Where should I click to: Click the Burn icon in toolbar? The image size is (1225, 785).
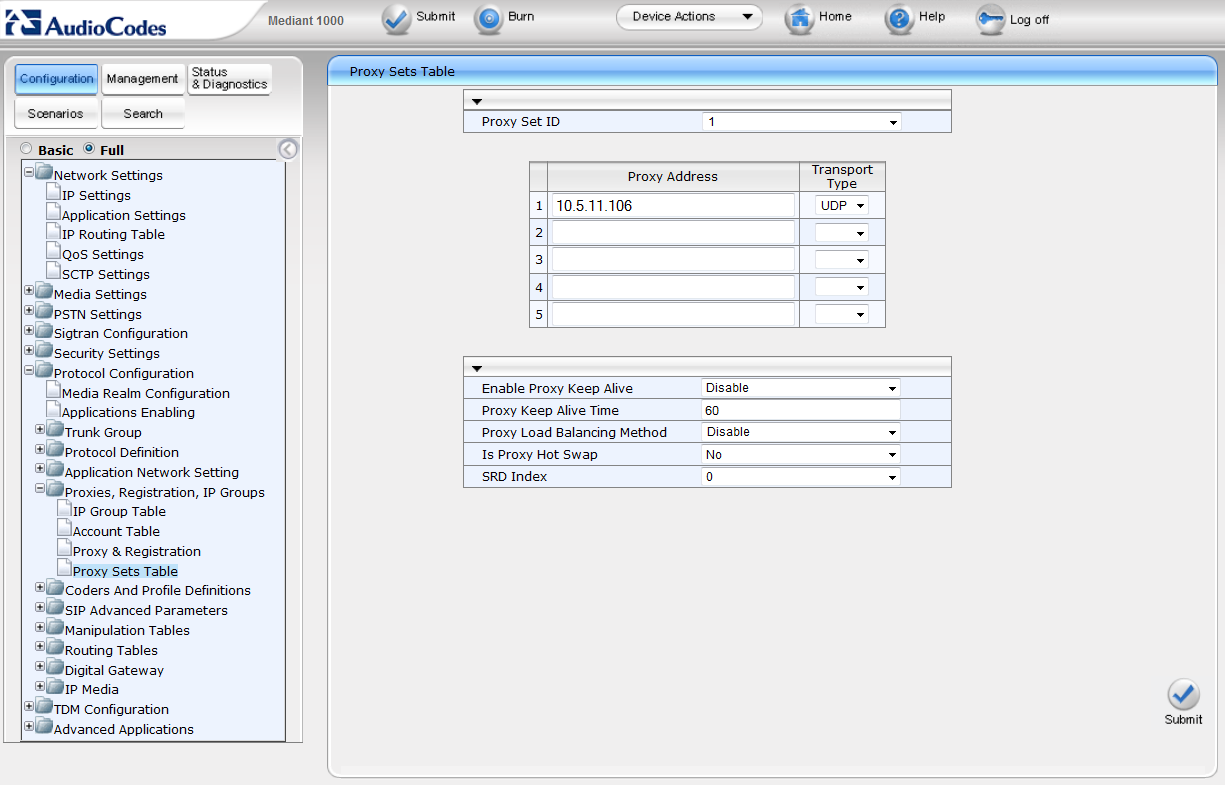[x=488, y=18]
